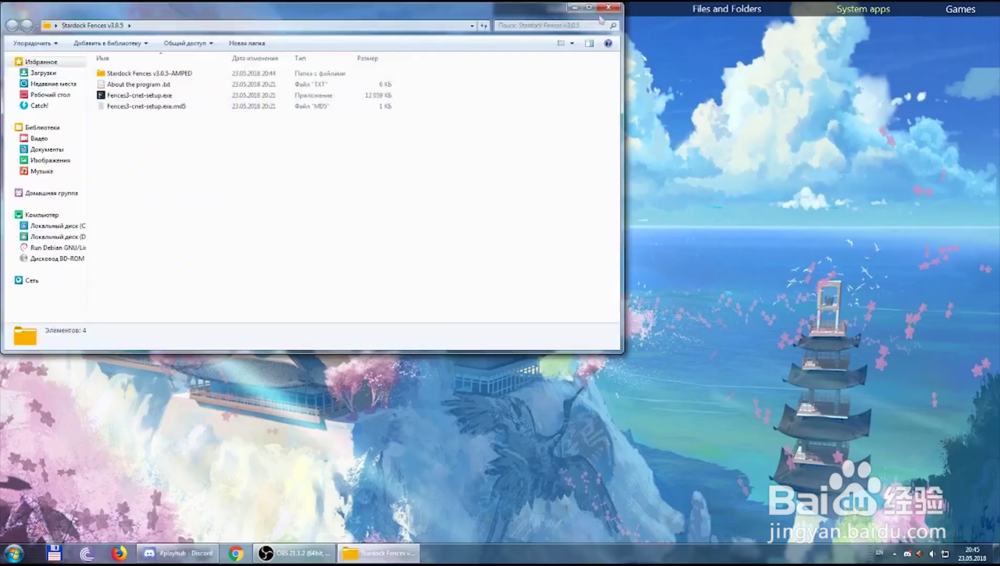
Task: Click the About the program .txt file icon
Action: (101, 84)
